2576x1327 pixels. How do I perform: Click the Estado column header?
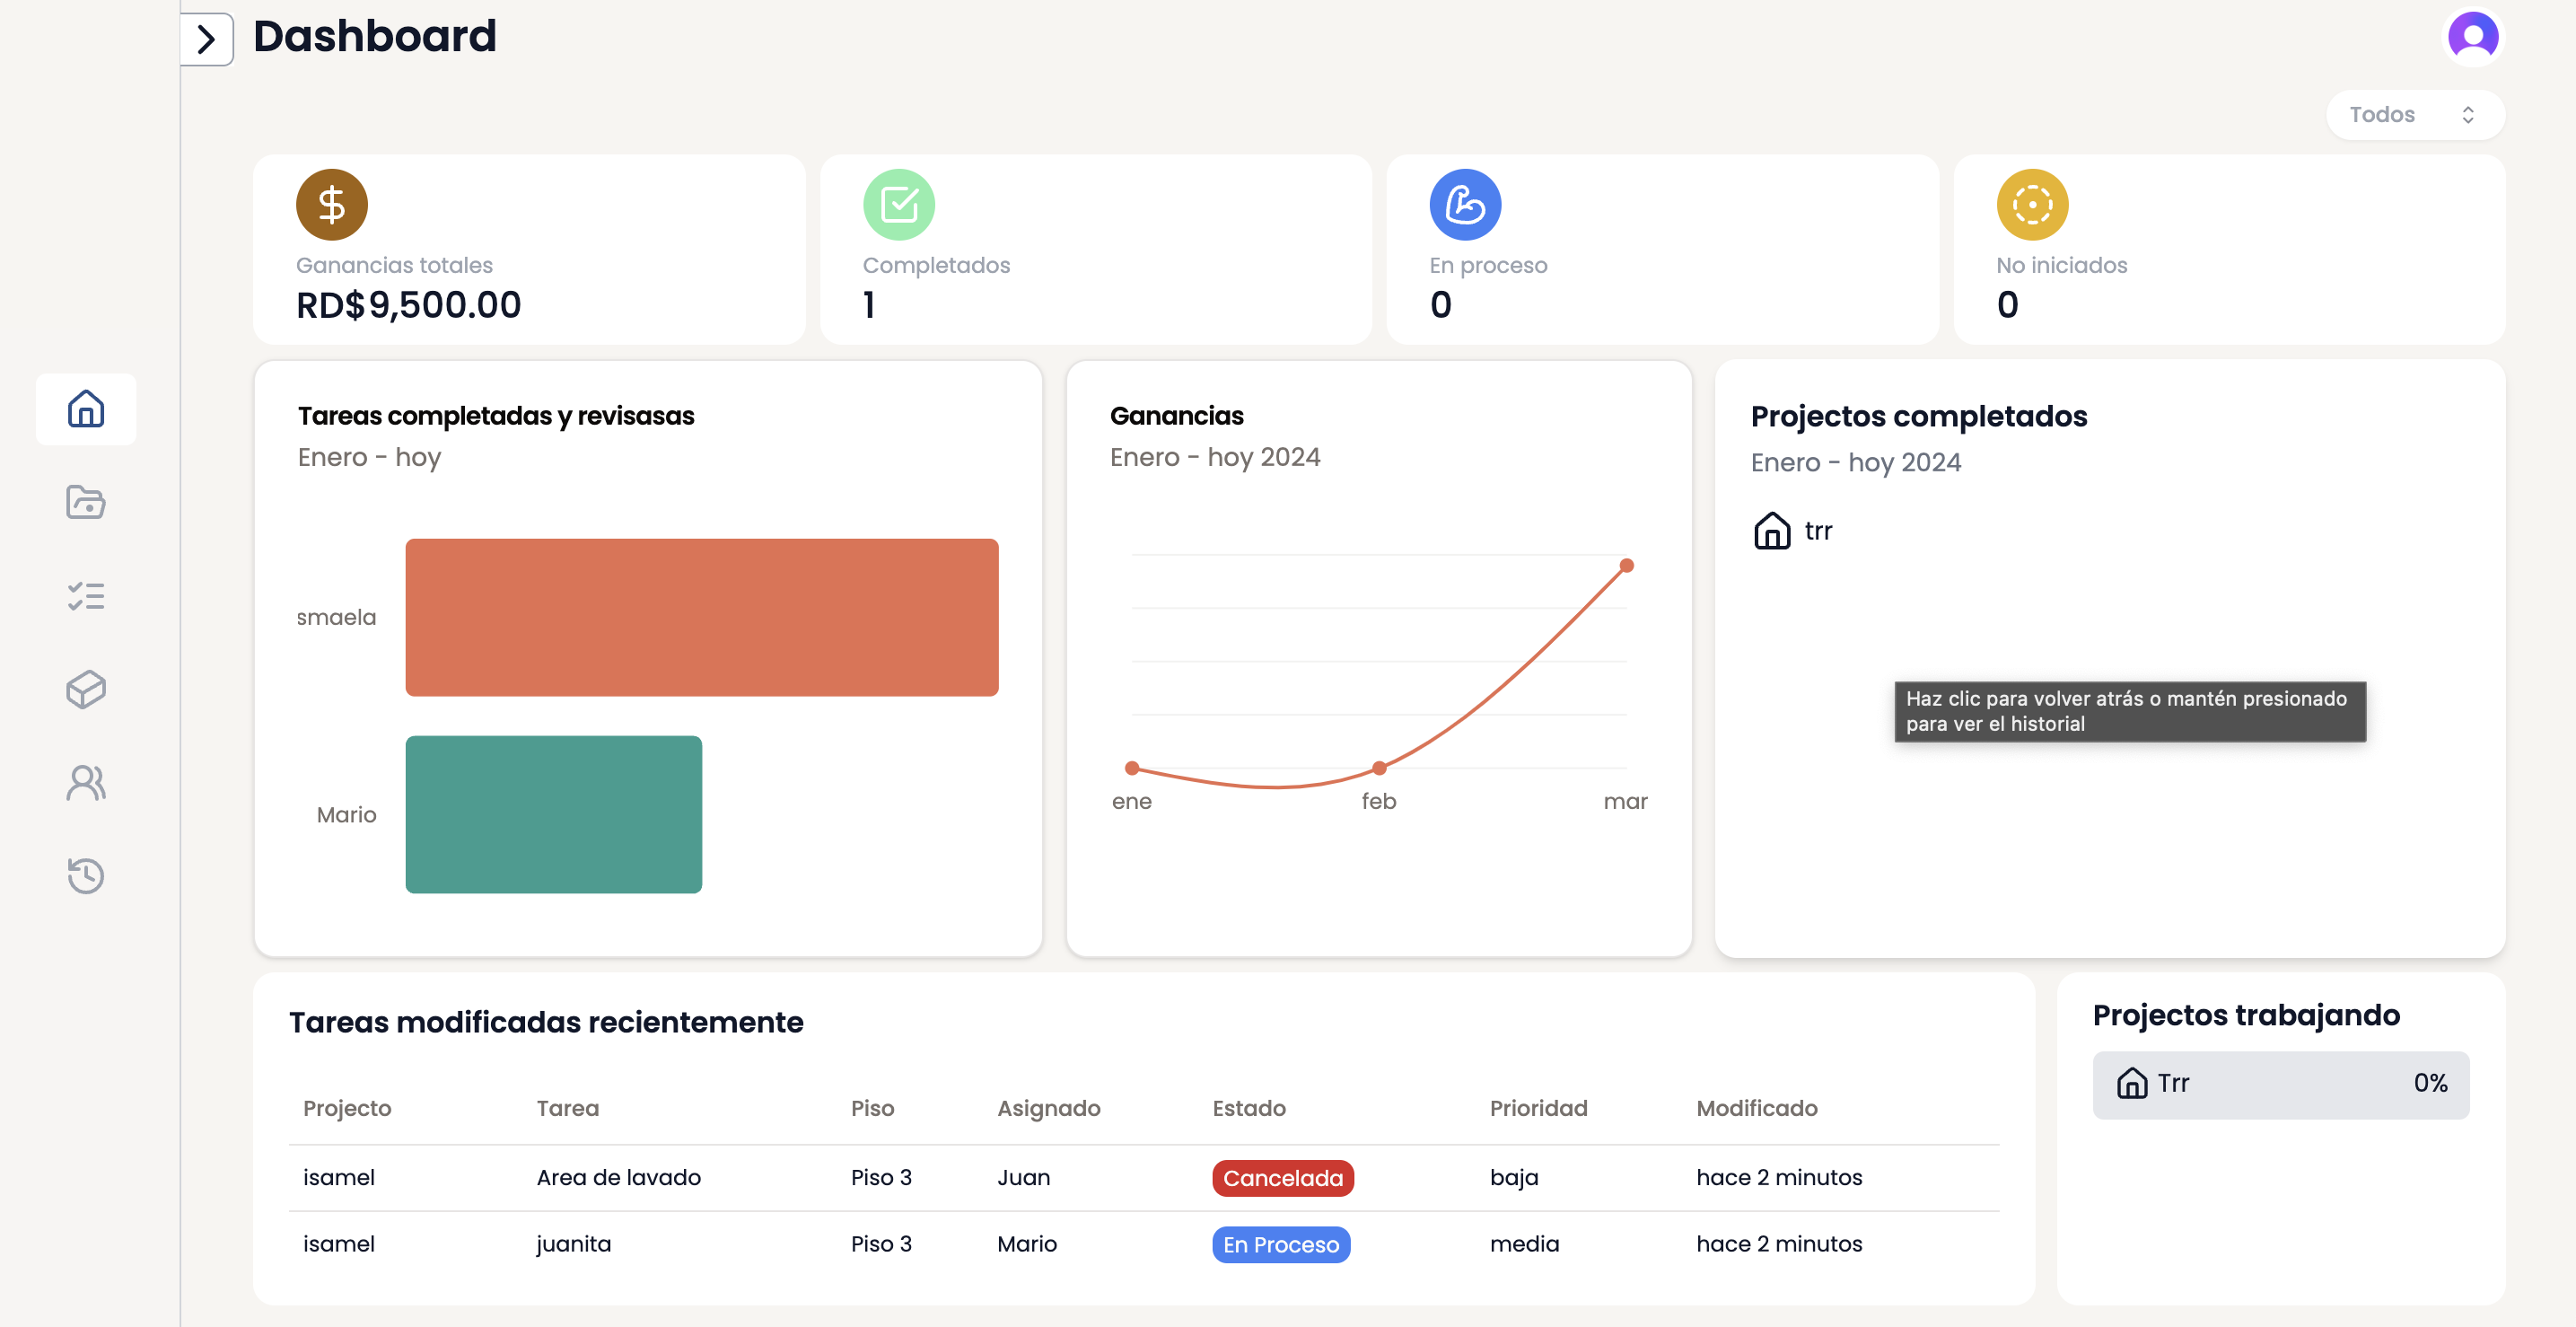[1248, 1108]
